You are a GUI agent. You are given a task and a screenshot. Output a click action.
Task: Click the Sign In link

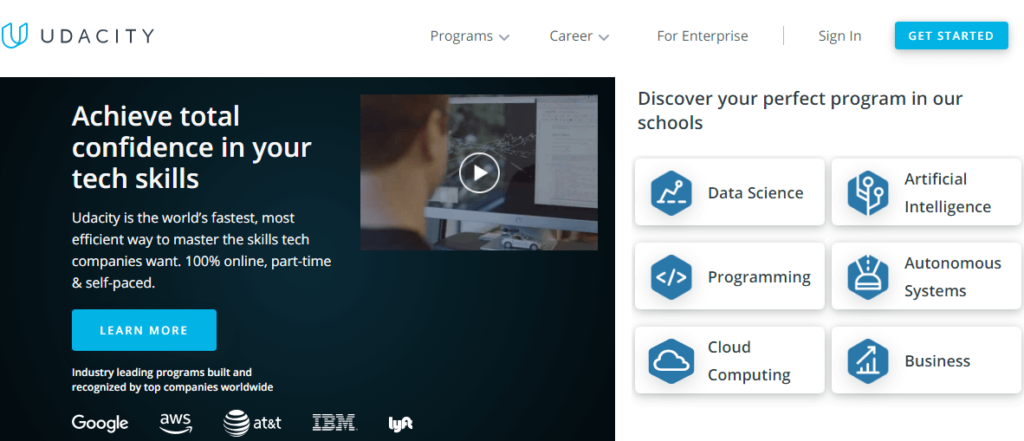point(839,37)
